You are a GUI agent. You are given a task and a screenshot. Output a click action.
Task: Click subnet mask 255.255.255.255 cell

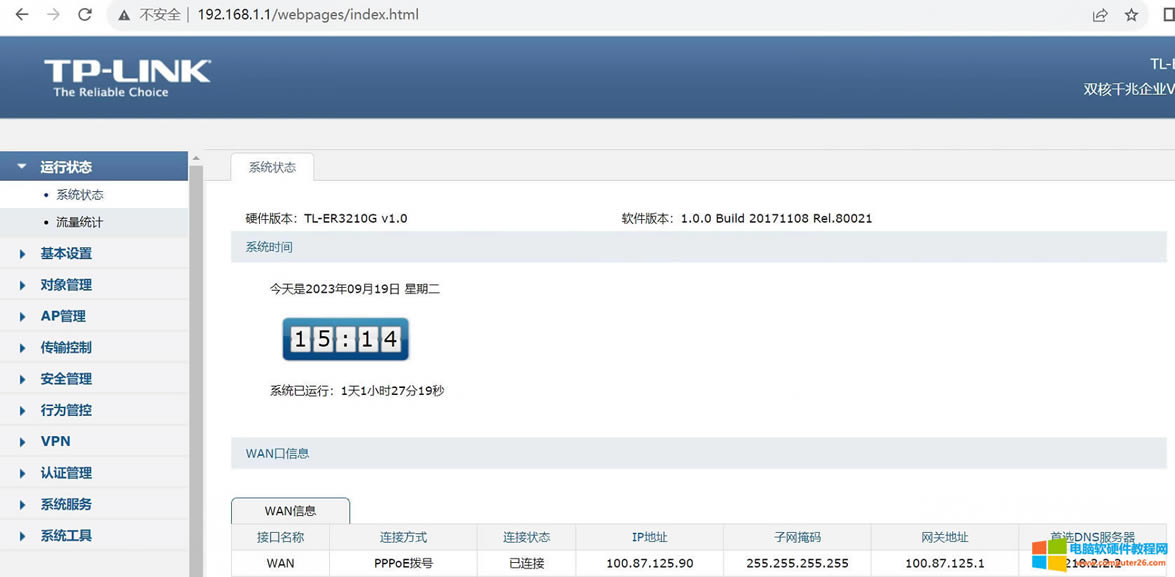797,564
